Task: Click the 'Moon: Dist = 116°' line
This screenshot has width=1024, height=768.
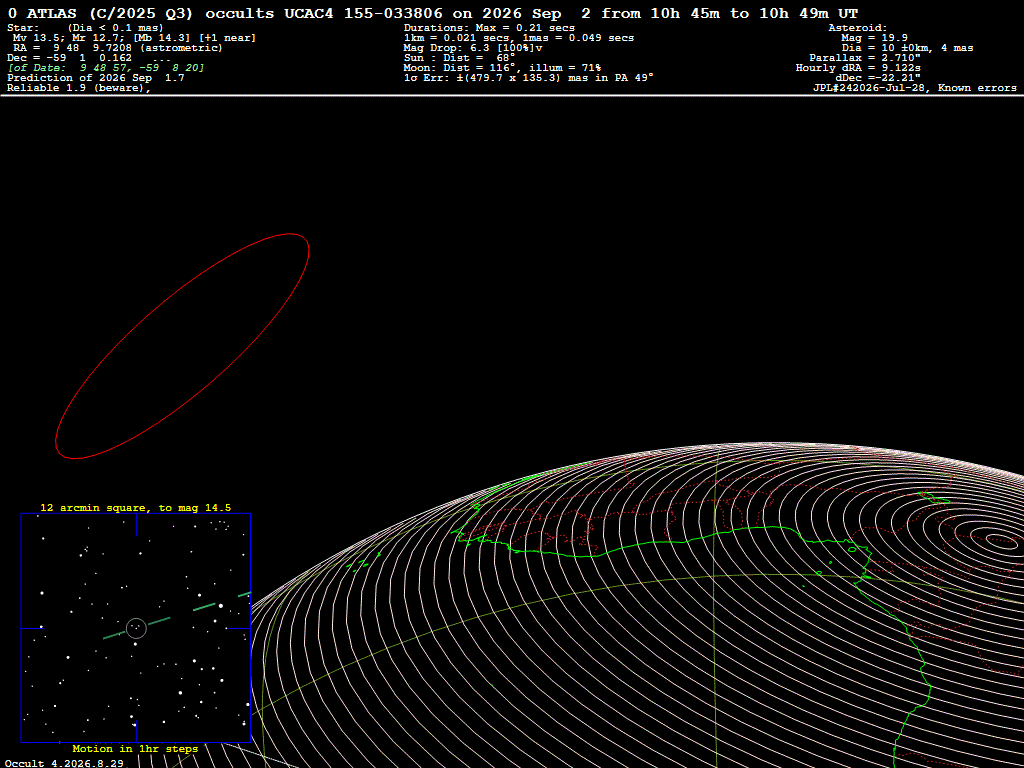Action: tap(502, 68)
